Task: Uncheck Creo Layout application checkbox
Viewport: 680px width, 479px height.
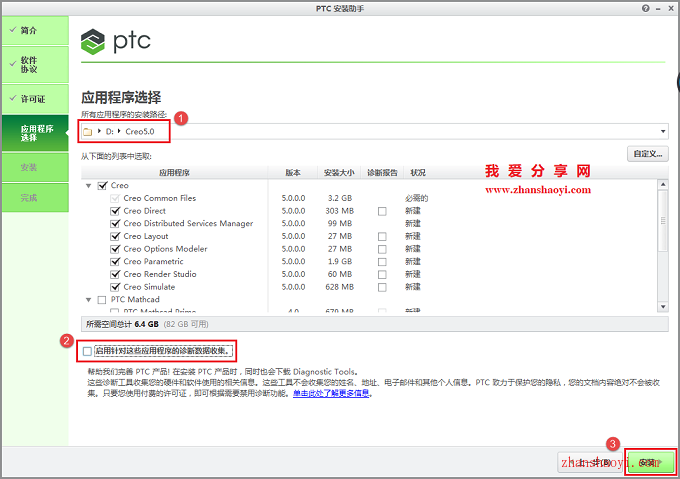Action: pos(115,236)
